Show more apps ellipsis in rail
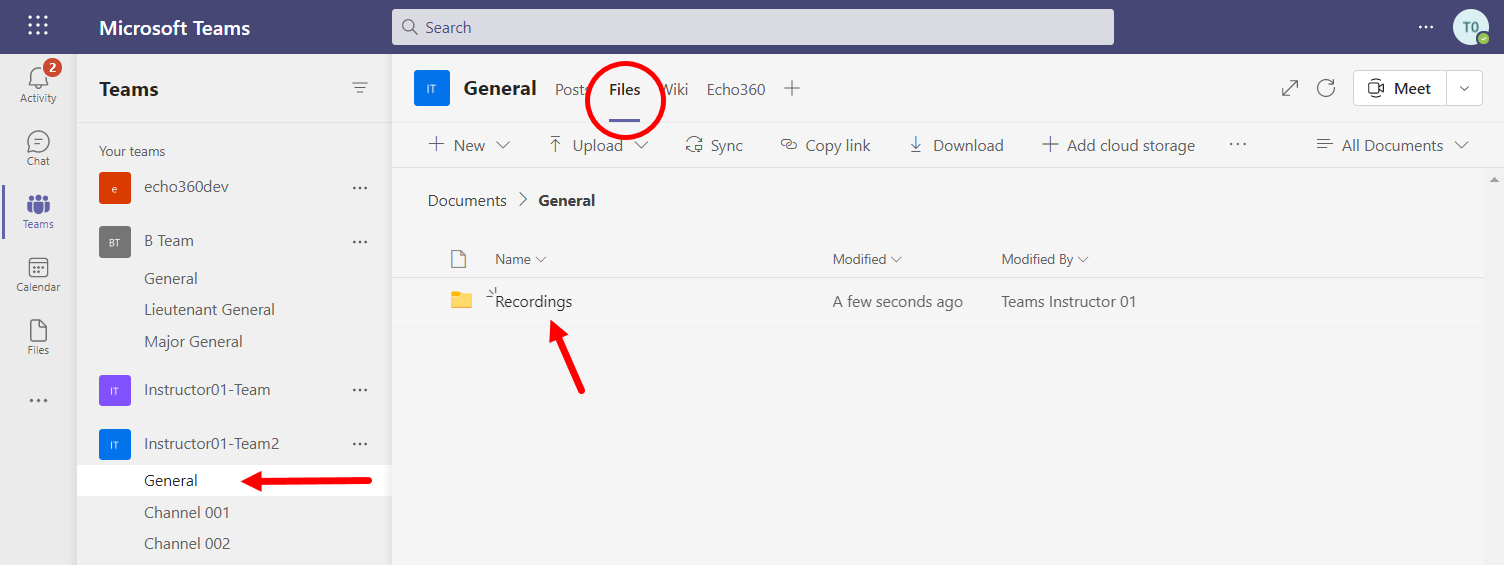The width and height of the screenshot is (1504, 565). [38, 401]
